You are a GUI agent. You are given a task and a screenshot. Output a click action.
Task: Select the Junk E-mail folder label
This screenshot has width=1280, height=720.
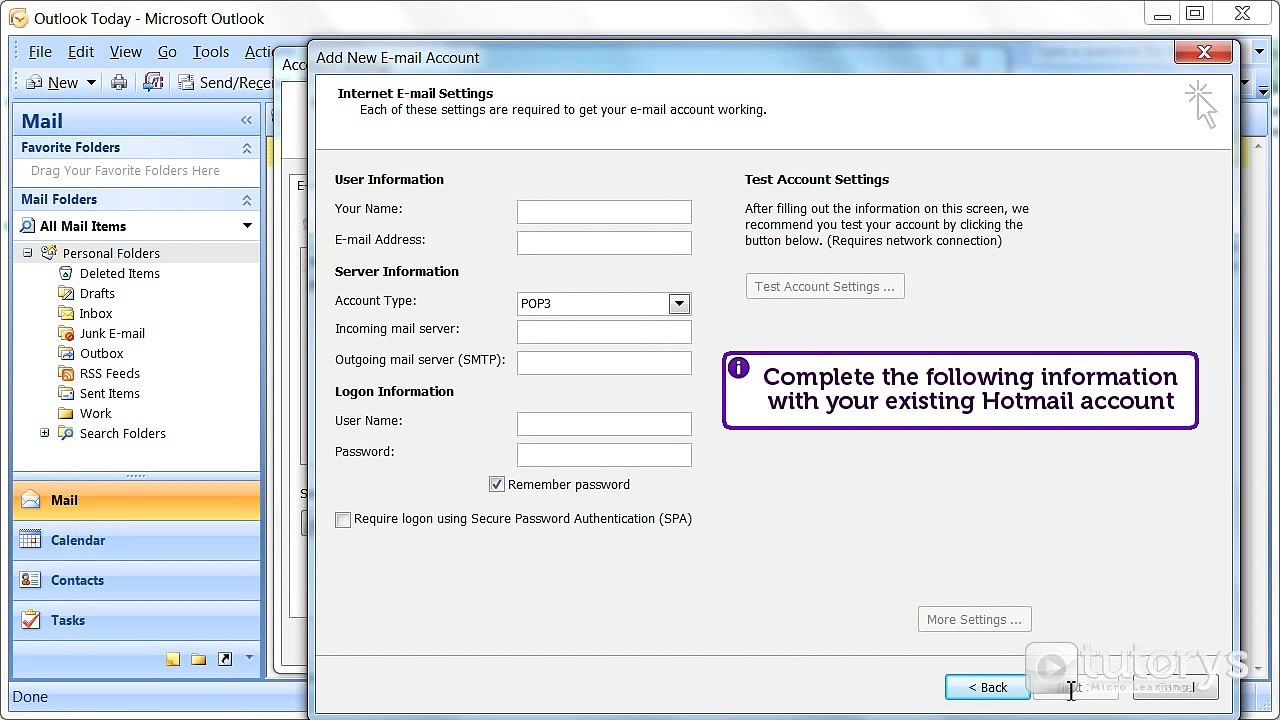pyautogui.click(x=112, y=333)
